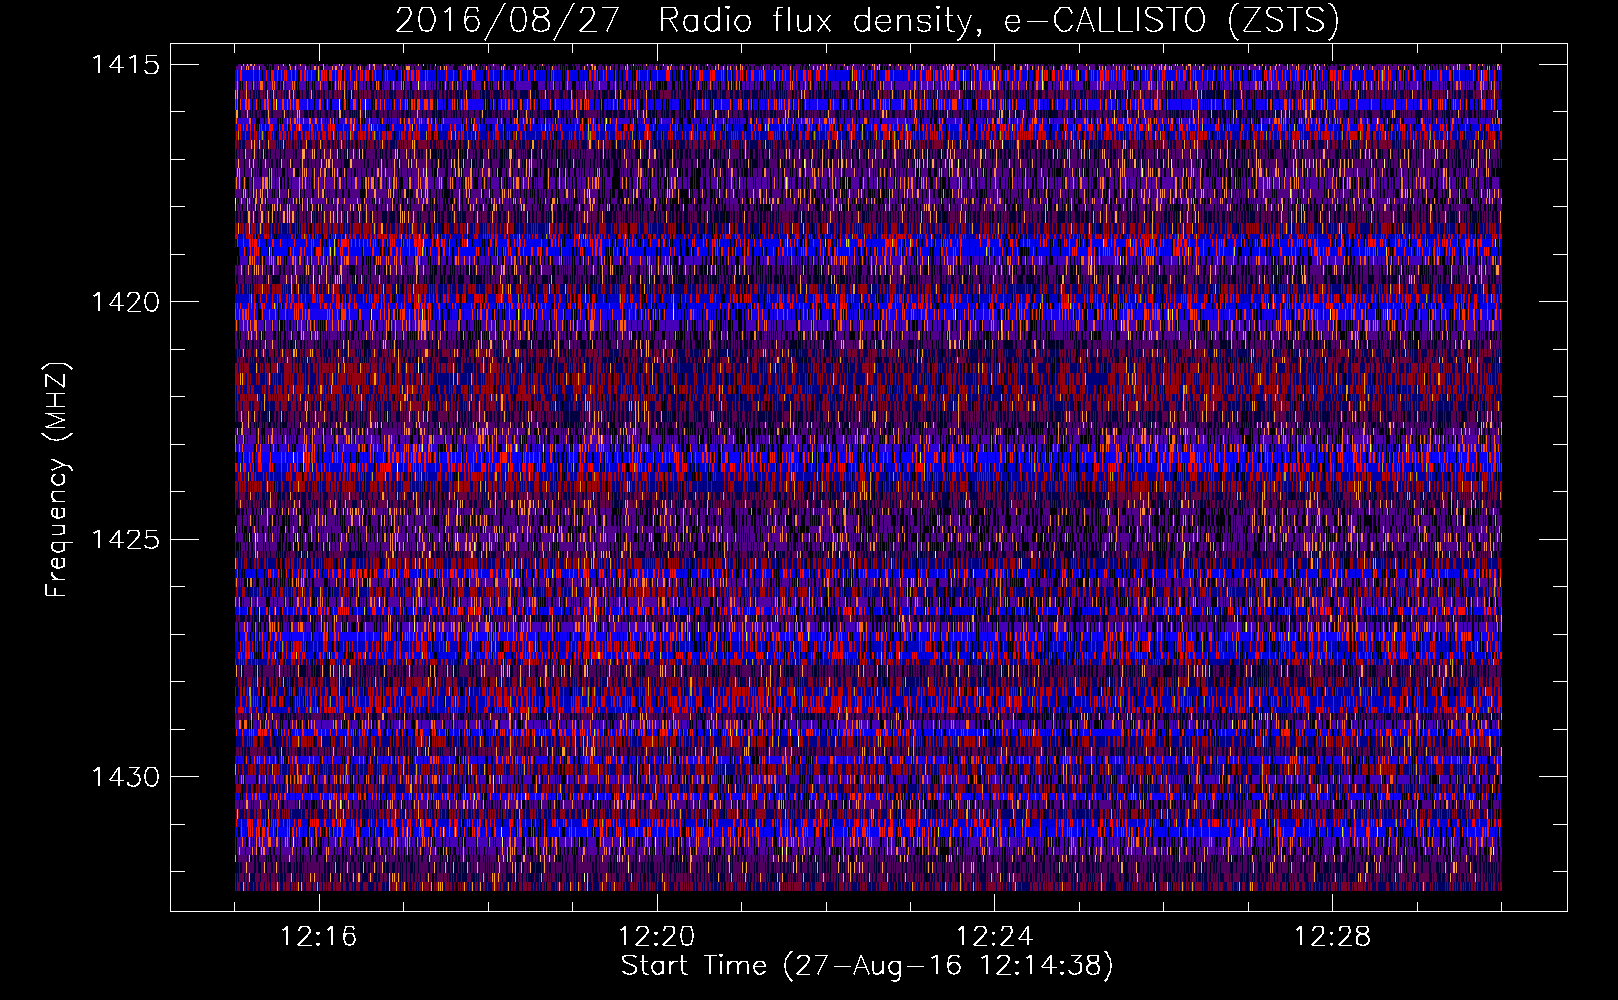The height and width of the screenshot is (1000, 1618).
Task: Select the 1415 frequency axis label
Action: [x=125, y=65]
